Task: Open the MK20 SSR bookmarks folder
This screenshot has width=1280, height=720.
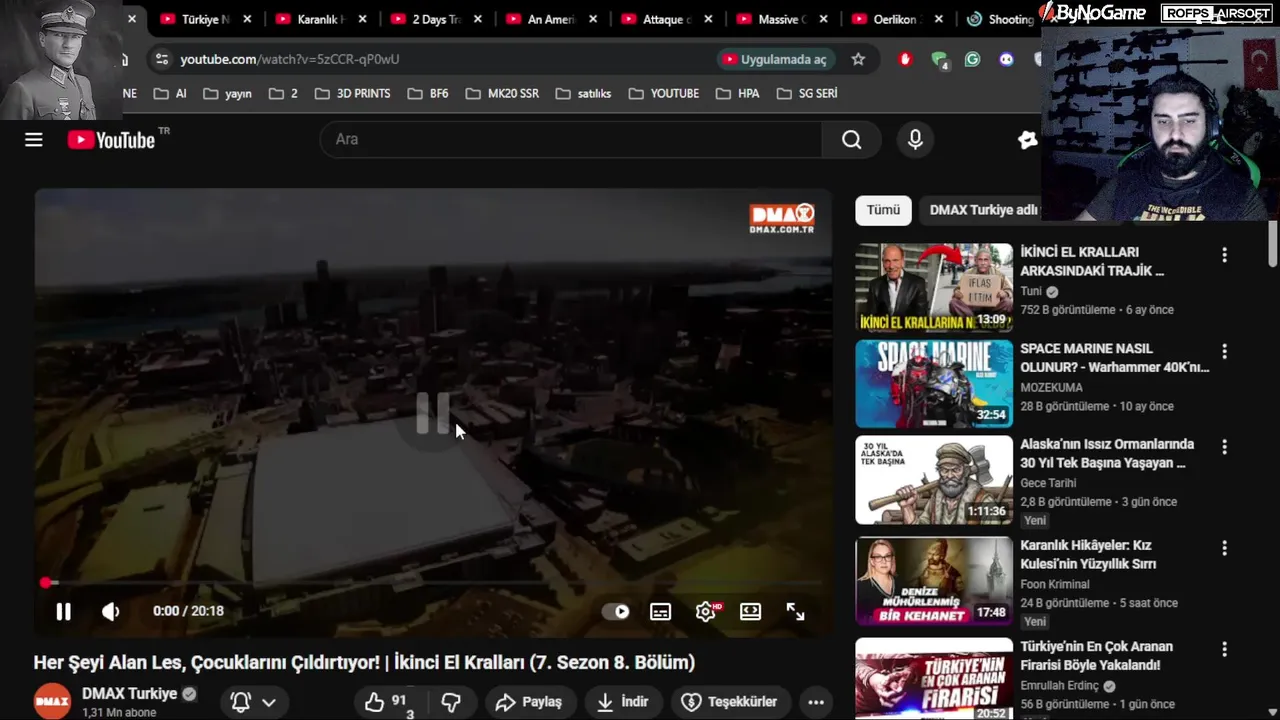Action: [501, 93]
